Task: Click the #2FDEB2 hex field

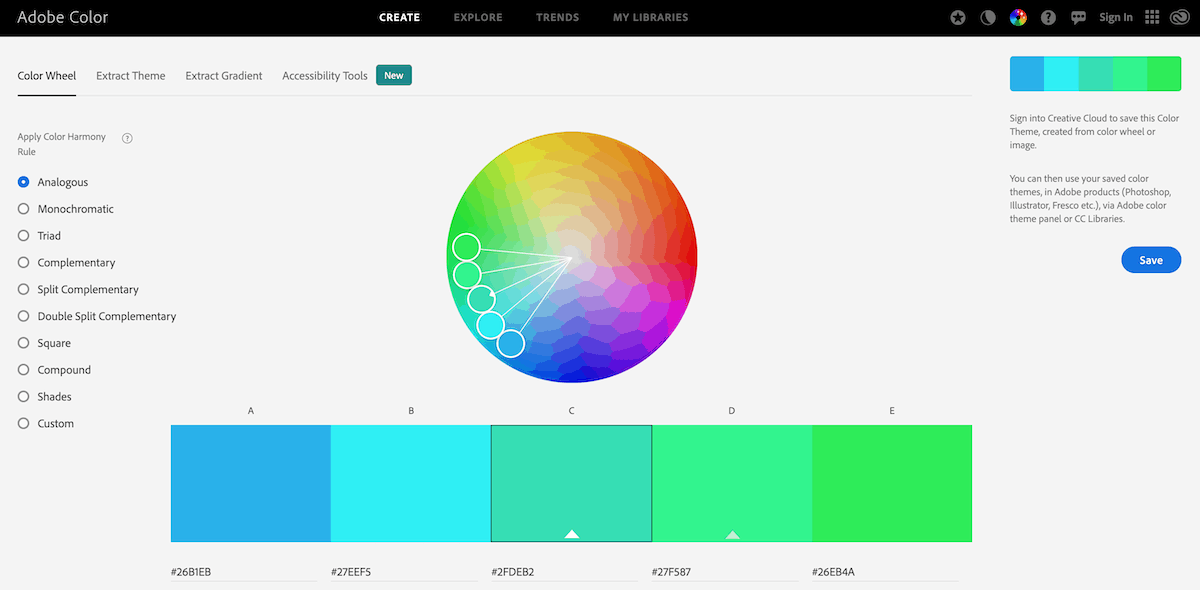Action: point(564,573)
